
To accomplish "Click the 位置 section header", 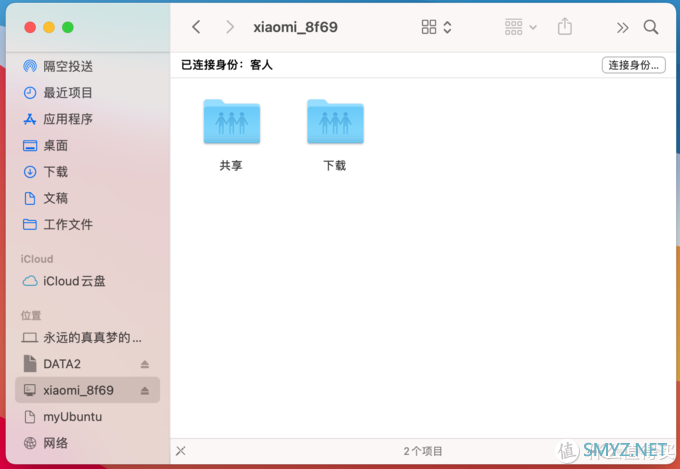I will 31,315.
